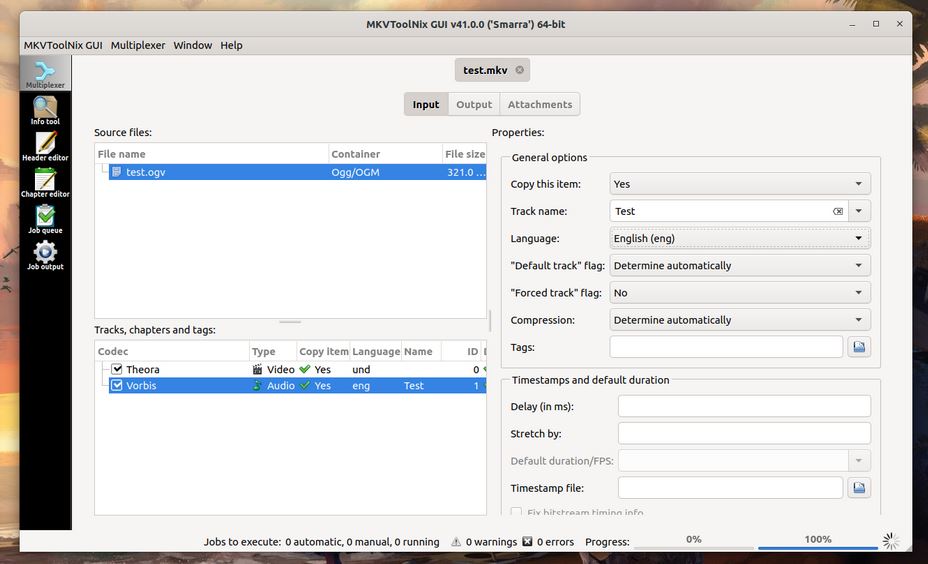Click the errors icon in status bar
928x564 pixels.
pyautogui.click(x=527, y=542)
